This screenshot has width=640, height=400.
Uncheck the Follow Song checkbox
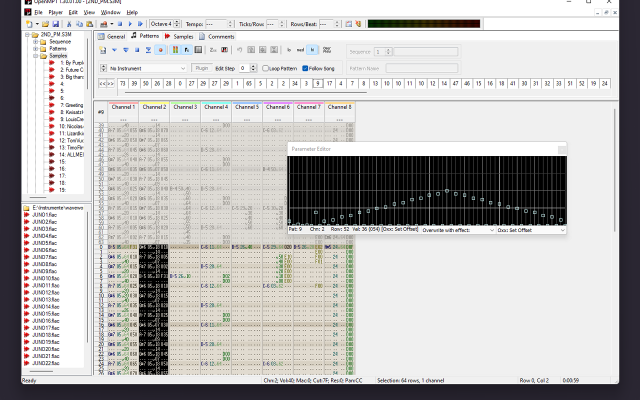pyautogui.click(x=305, y=68)
